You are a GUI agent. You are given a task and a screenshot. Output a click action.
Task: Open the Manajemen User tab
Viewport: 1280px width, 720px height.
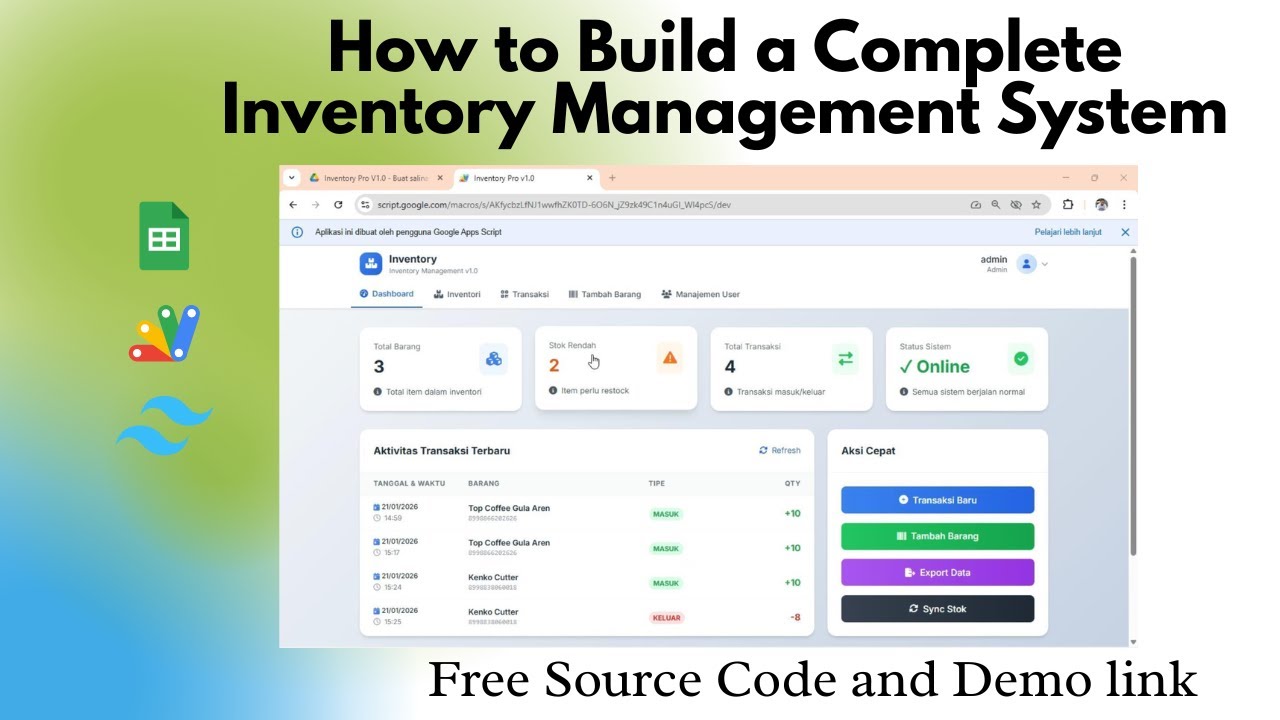tap(700, 294)
